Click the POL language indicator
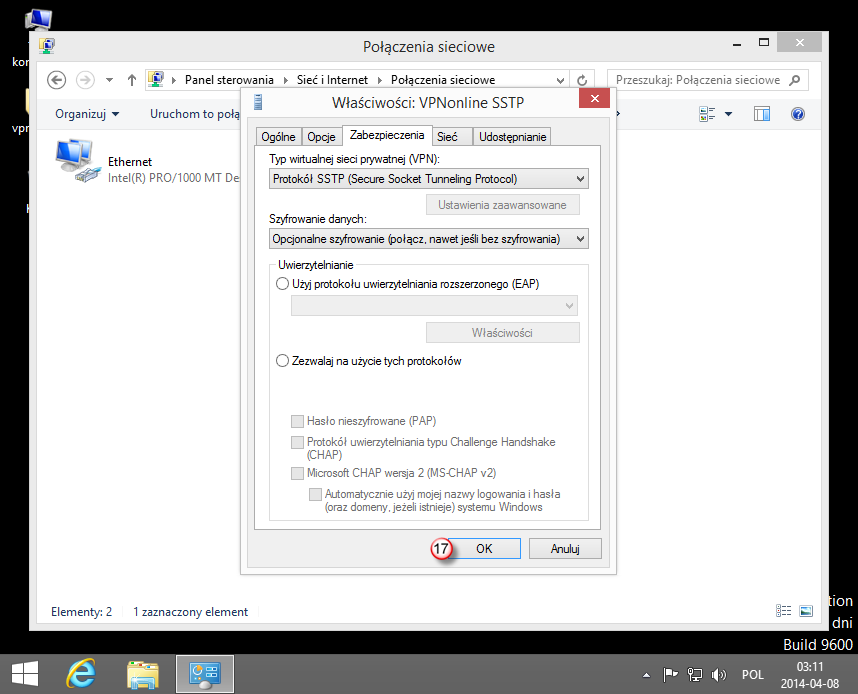The width and height of the screenshot is (858, 694). [752, 675]
